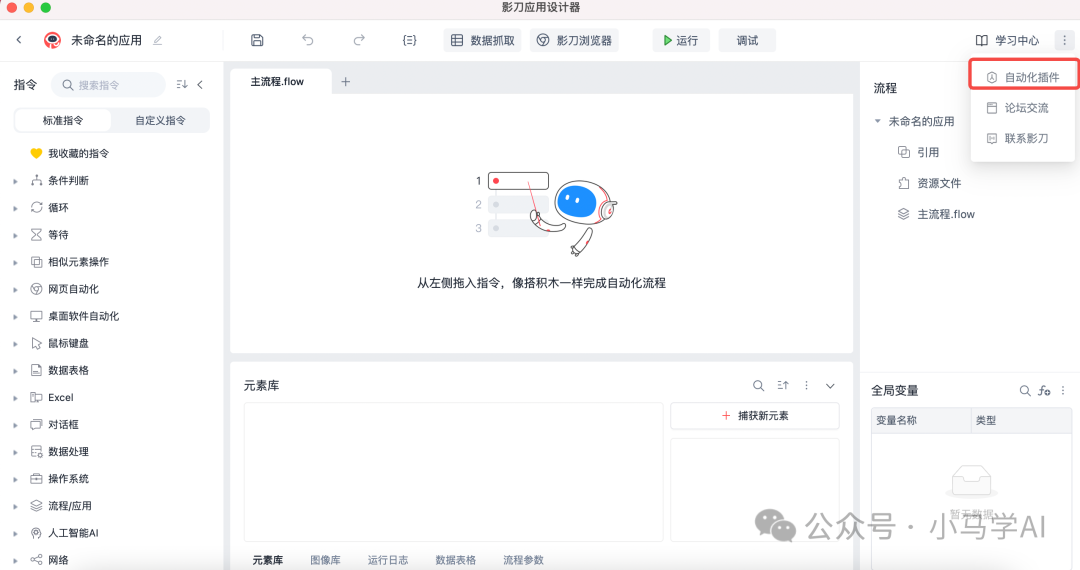Viewport: 1080px width, 570px height.
Task: Click the Excel icon in instruction list
Action: point(37,397)
